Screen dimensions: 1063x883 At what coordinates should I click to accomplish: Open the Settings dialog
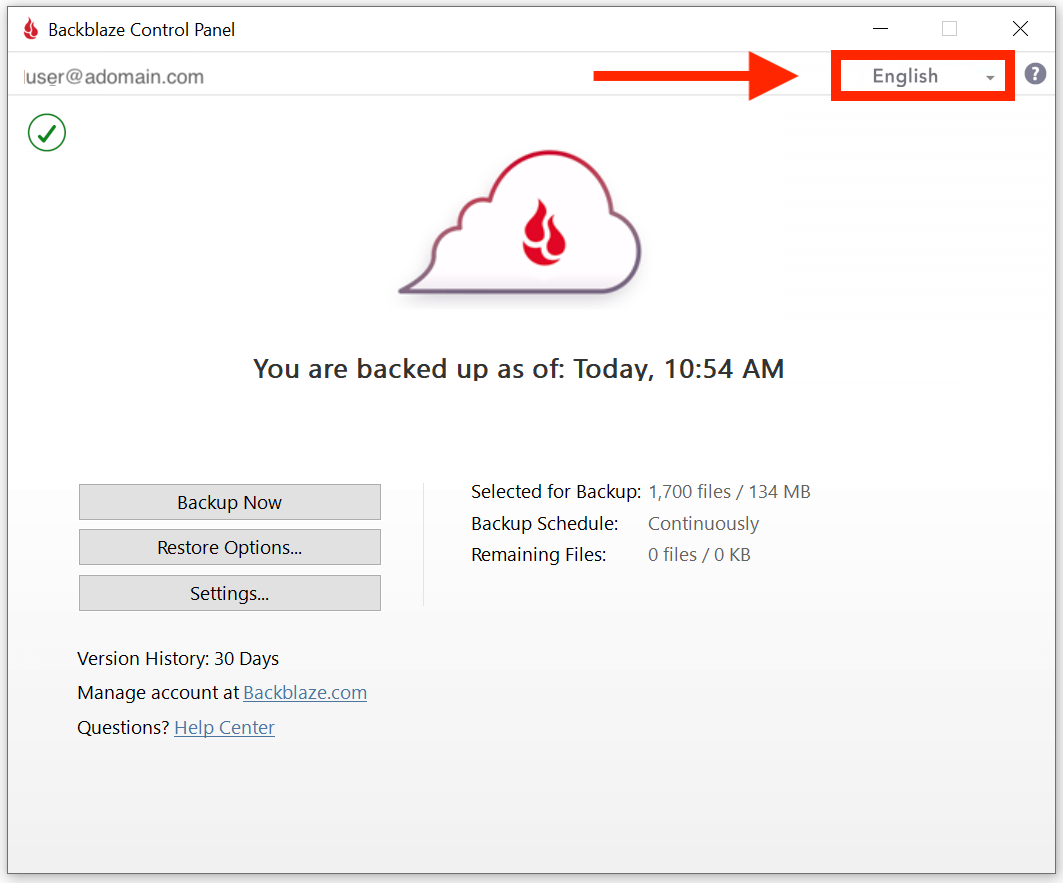(x=230, y=593)
